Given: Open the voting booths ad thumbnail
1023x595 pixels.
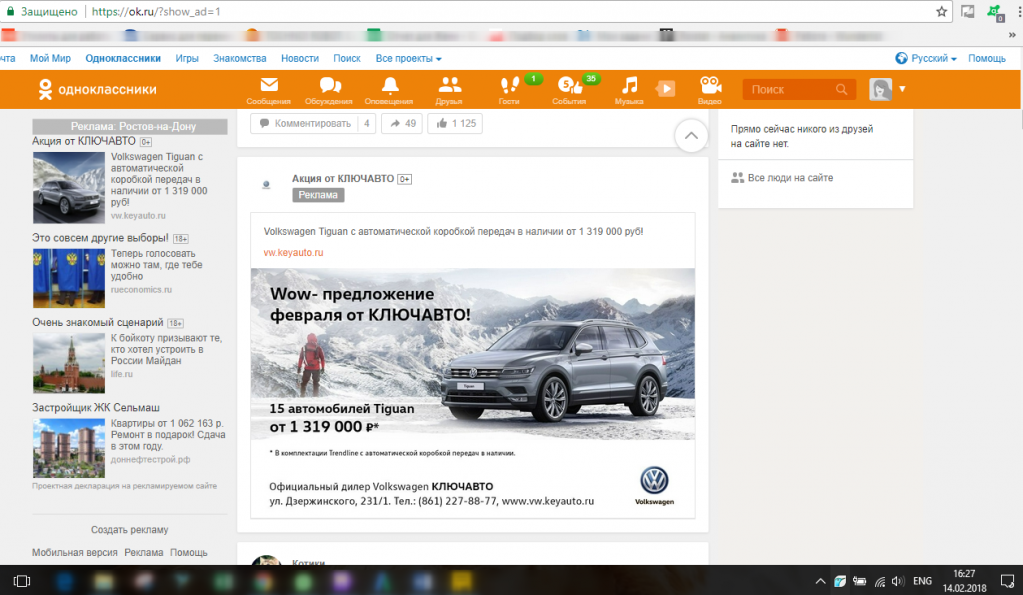Looking at the screenshot, I should (69, 278).
